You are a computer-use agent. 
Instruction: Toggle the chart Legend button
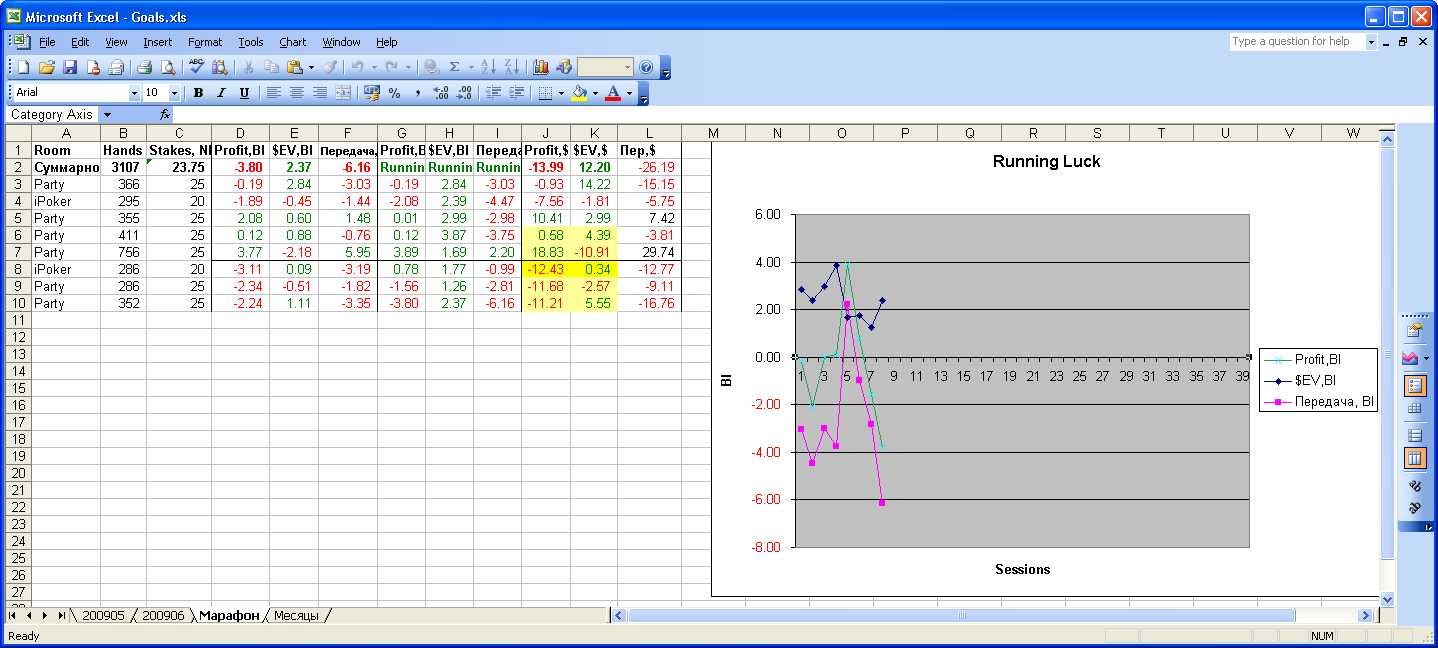1414,385
